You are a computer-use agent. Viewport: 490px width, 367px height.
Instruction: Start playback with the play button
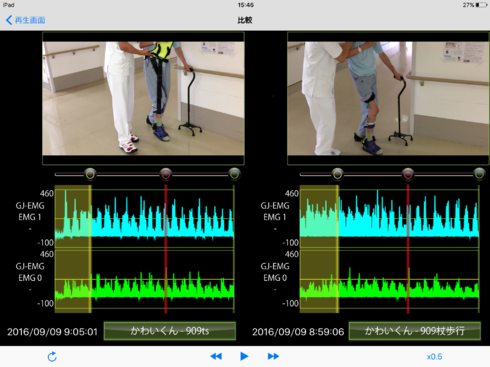[244, 356]
